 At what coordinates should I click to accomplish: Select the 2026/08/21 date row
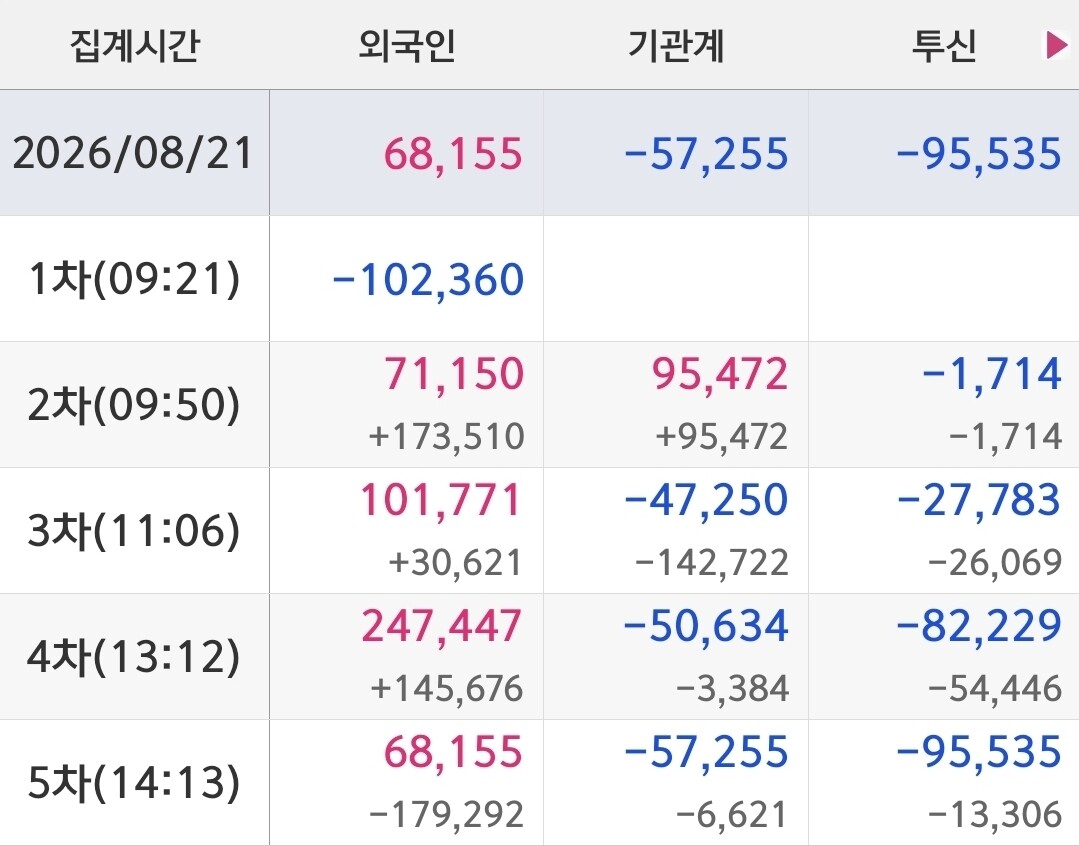coord(540,153)
